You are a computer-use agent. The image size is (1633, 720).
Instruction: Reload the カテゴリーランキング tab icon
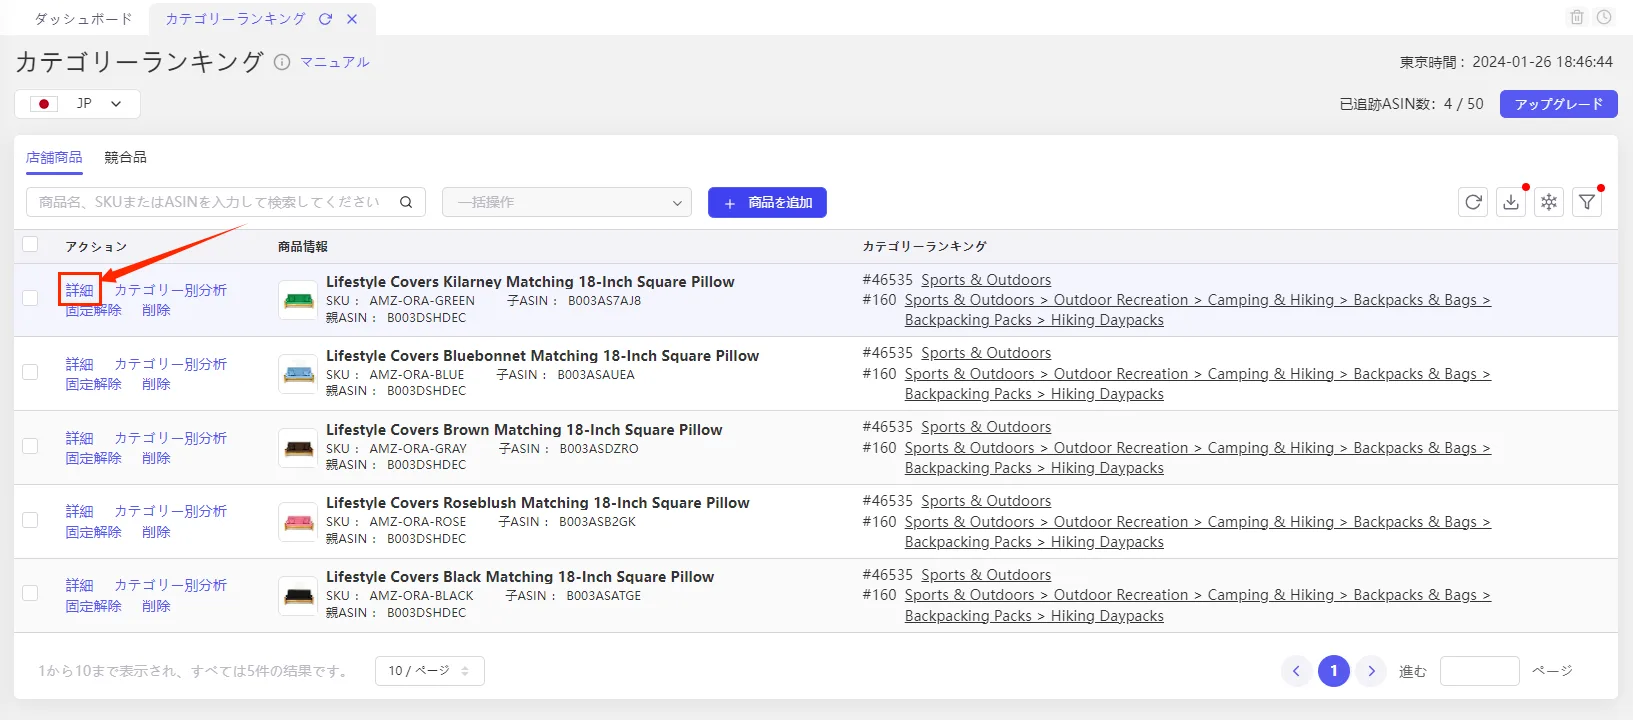tap(325, 19)
